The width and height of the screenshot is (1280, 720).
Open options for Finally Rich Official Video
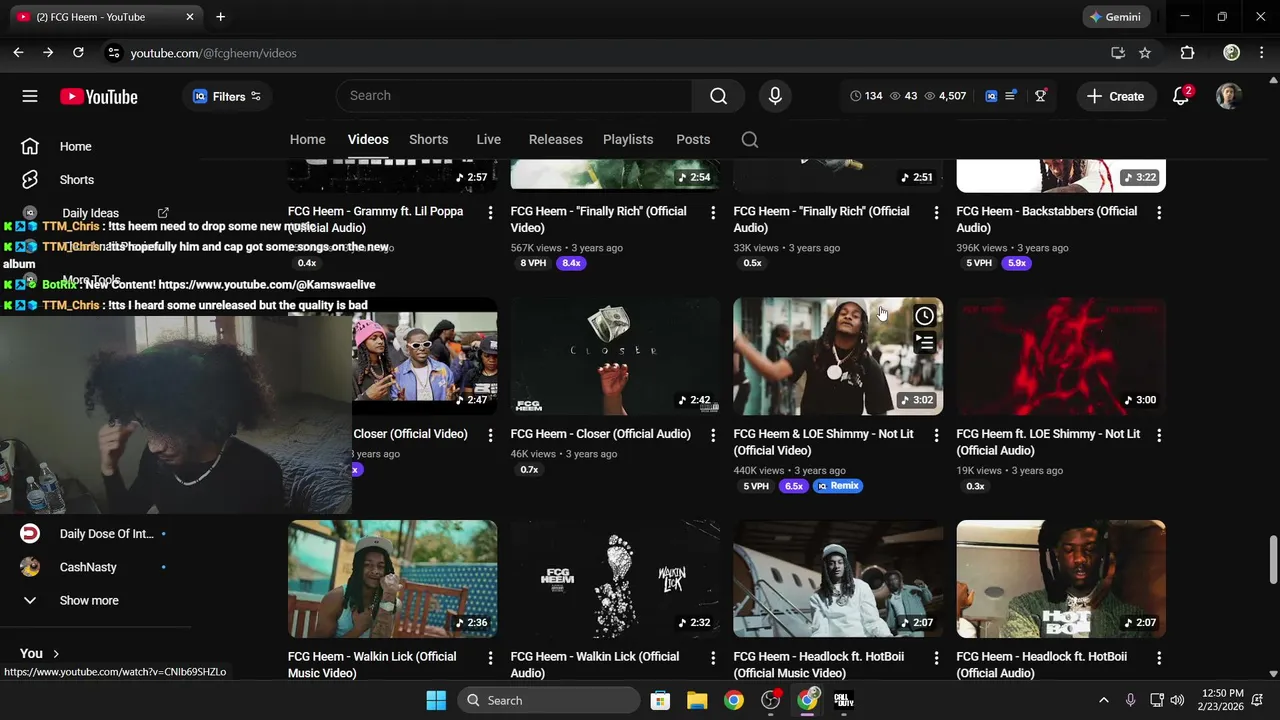713,212
